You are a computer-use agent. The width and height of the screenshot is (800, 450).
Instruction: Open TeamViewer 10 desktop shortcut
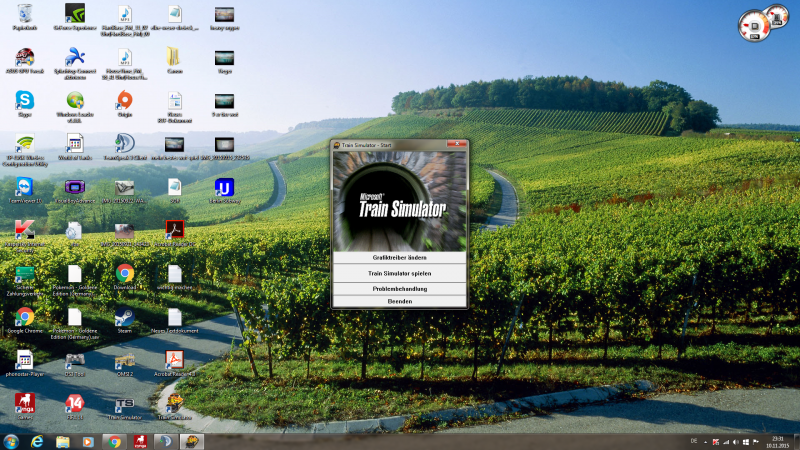(24, 191)
